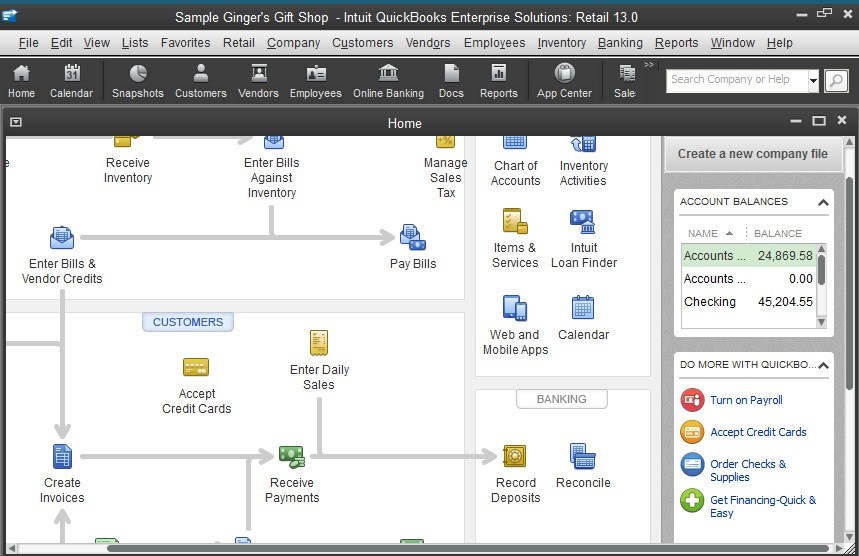Click the Account Balances list scrollbar down arrow
Image resolution: width=859 pixels, height=556 pixels.
pos(821,322)
